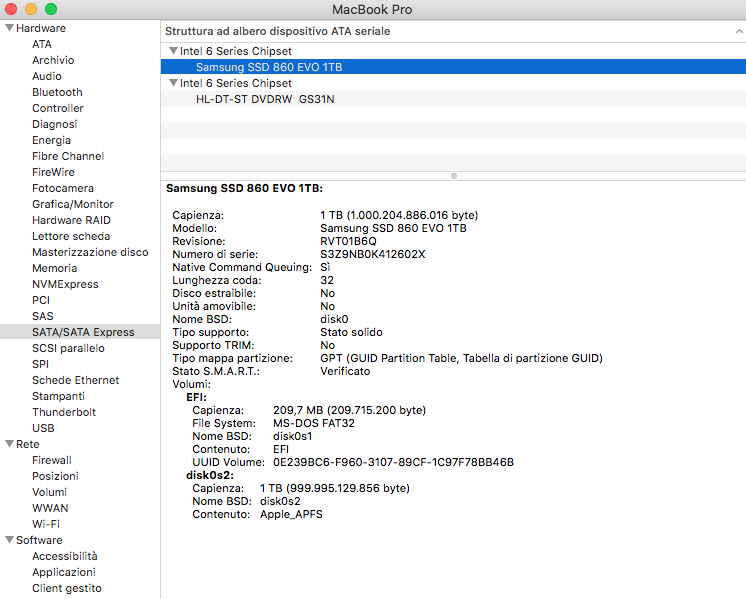746x599 pixels.
Task: Select FireWire in the sidebar
Action: [53, 172]
